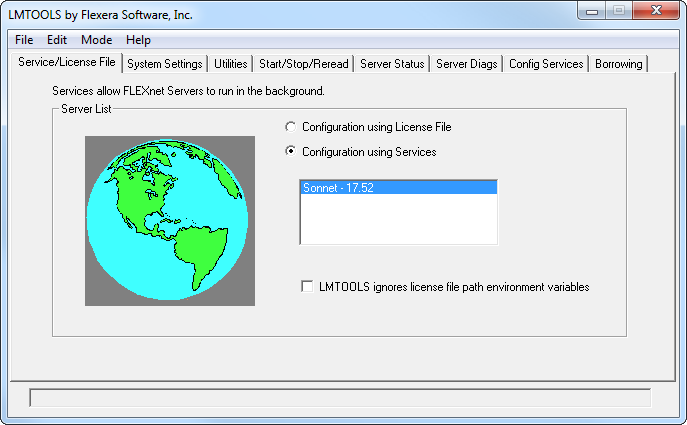Click the status bar field at bottom

point(340,398)
